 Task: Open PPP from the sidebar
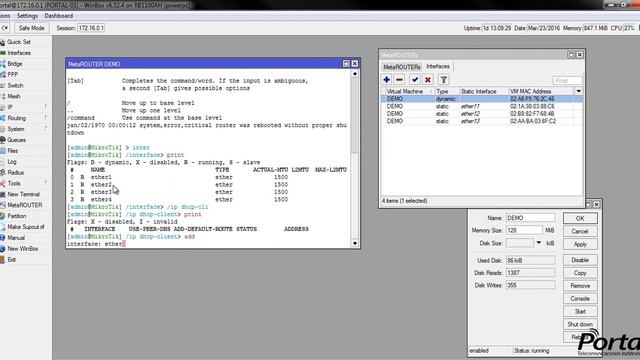[13, 75]
